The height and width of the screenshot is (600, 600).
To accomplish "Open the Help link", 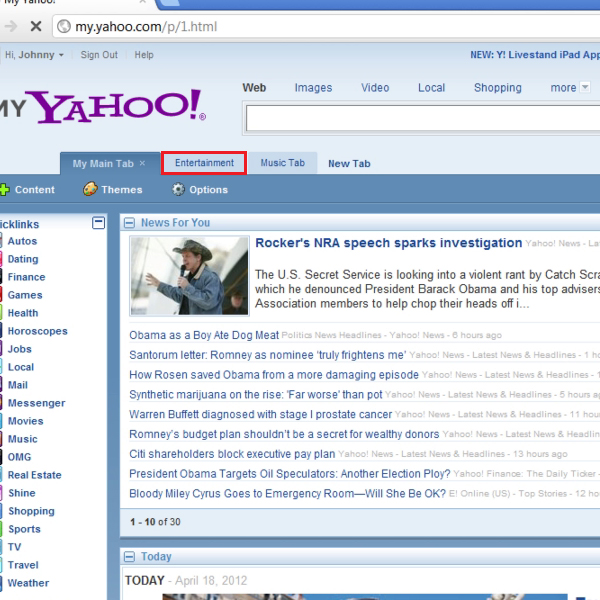I will point(144,55).
